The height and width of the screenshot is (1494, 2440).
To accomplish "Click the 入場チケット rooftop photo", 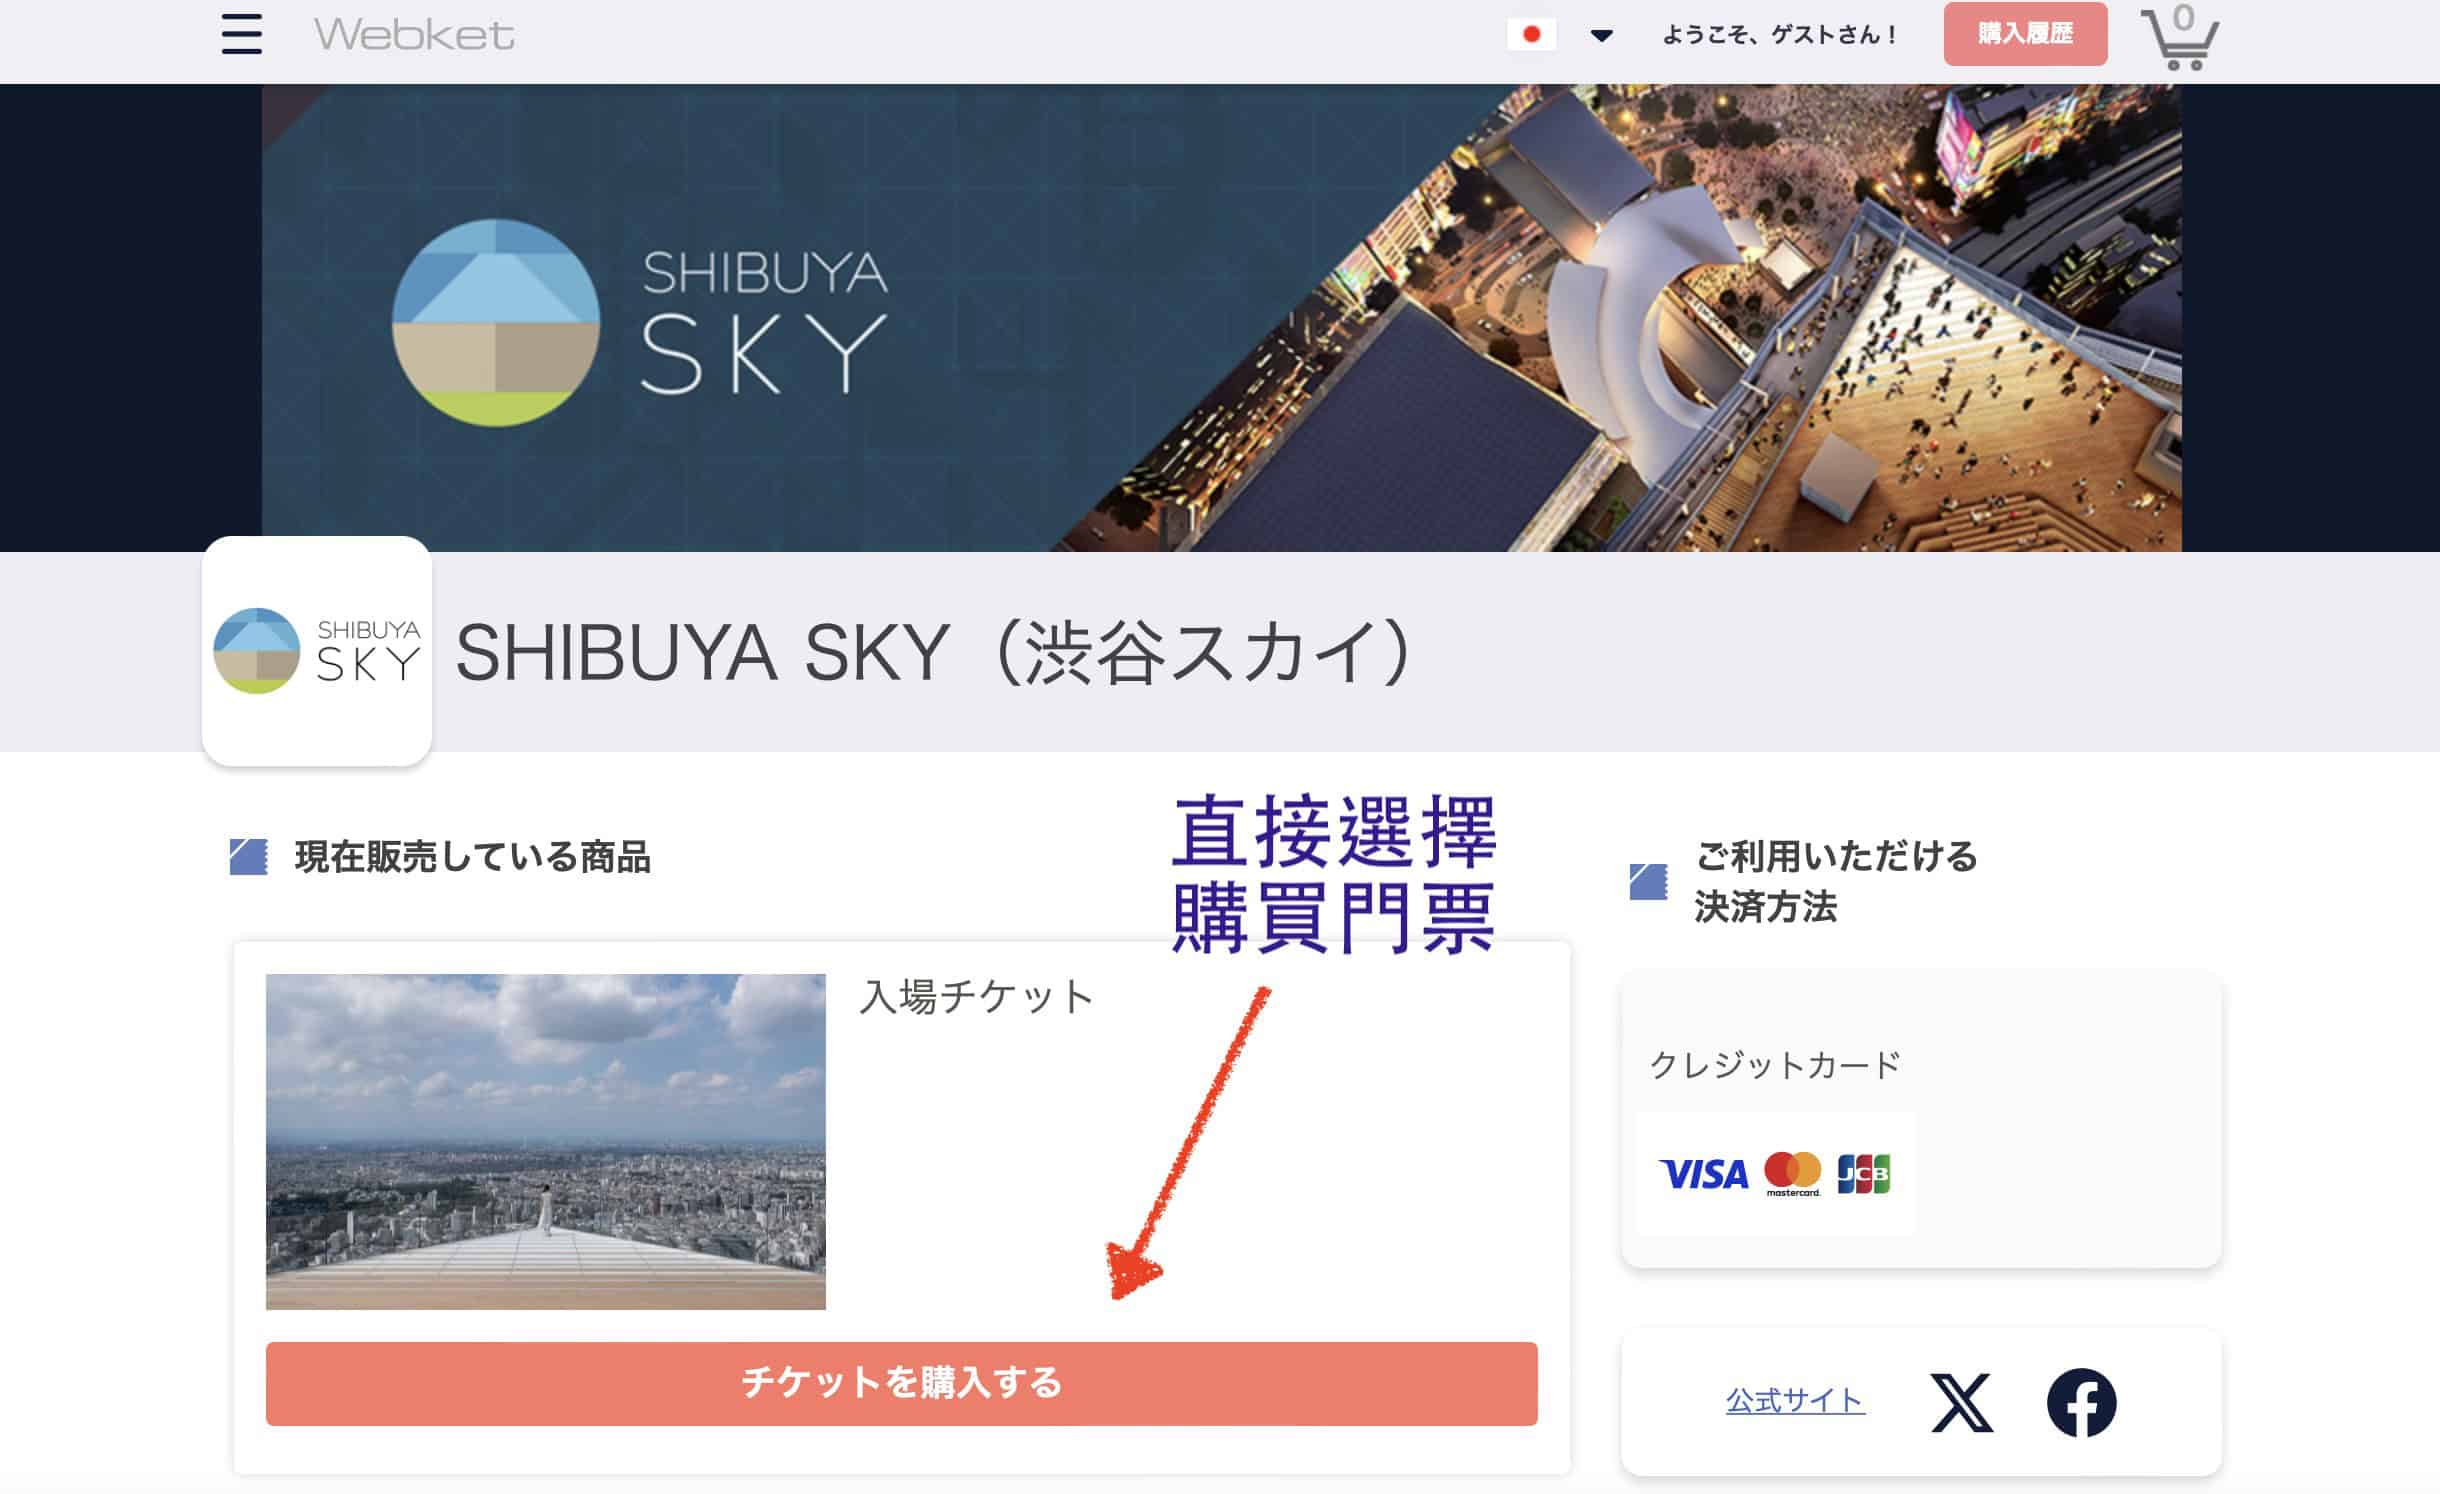I will tap(546, 1141).
